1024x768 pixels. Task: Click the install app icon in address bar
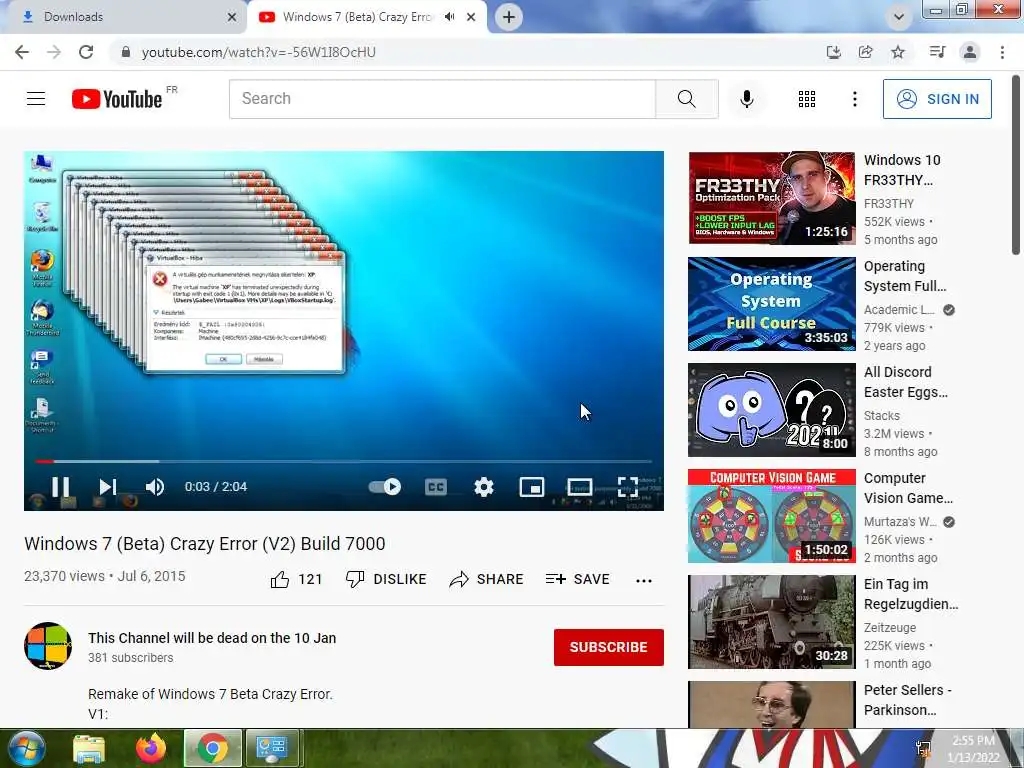click(x=833, y=52)
